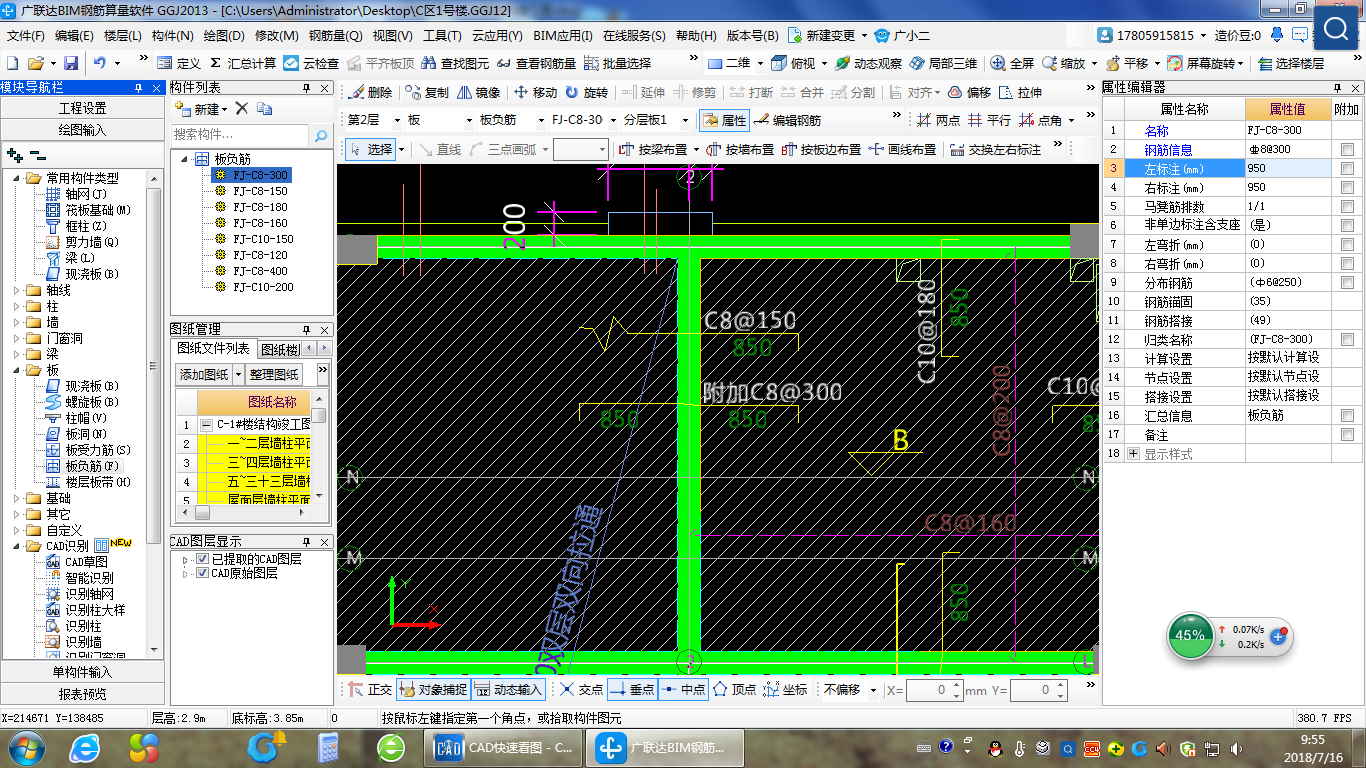Select the 画线布置 draw line placement tool
The image size is (1366, 768).
tap(902, 149)
